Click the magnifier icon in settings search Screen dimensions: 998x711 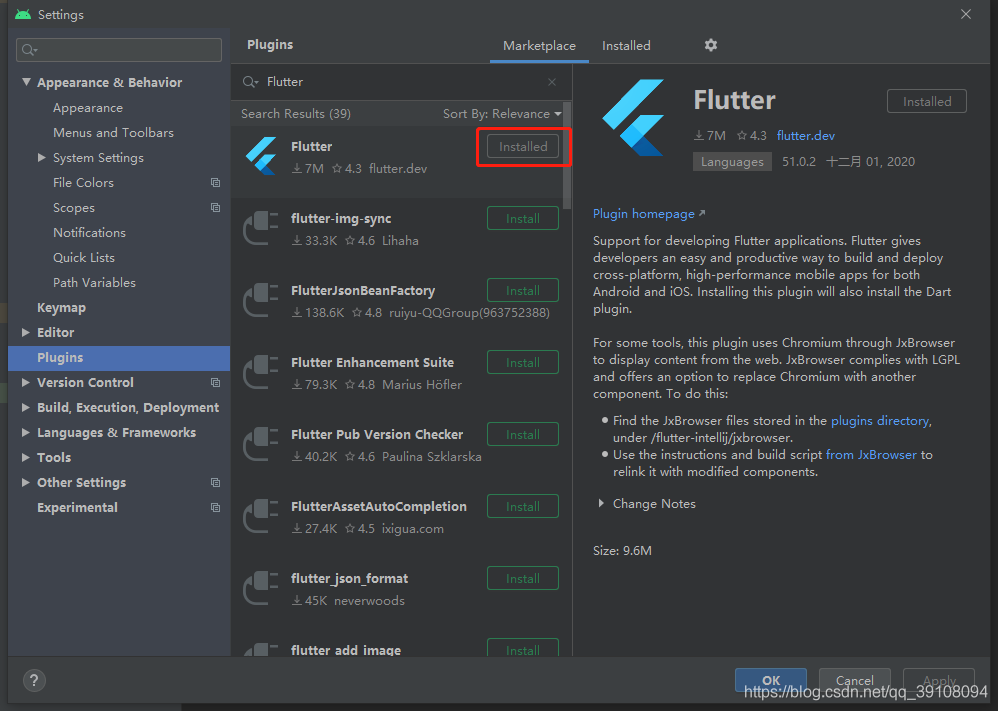29,50
